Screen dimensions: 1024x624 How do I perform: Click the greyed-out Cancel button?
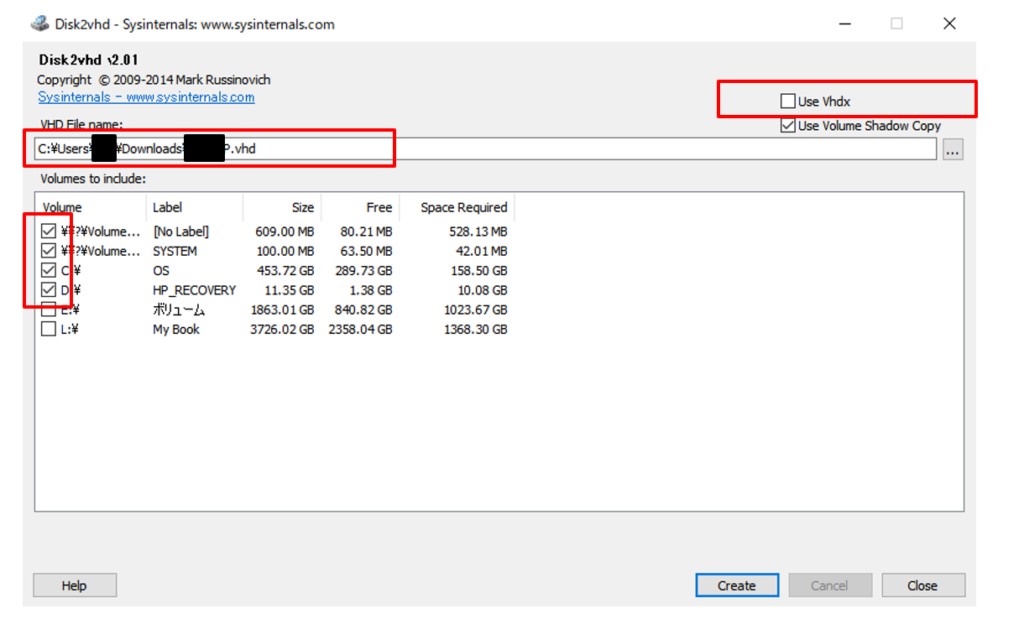click(x=829, y=585)
